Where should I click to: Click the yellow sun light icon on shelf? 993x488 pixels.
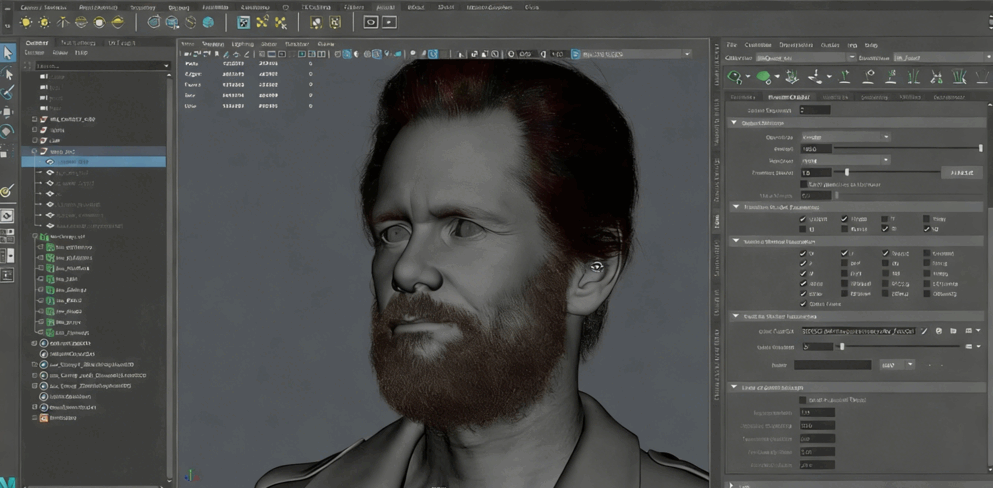pos(26,22)
